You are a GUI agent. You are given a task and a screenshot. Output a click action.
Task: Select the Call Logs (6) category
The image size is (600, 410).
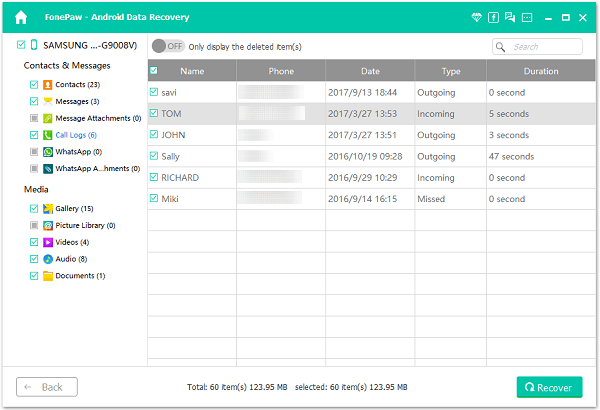click(x=76, y=135)
